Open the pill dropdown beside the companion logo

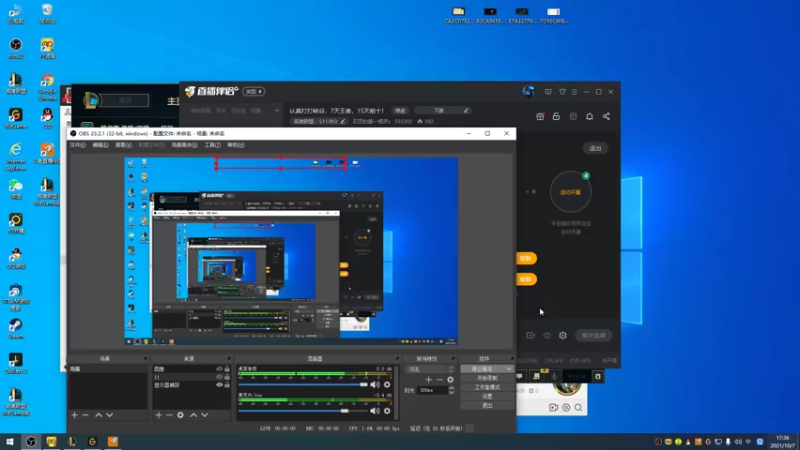point(254,91)
